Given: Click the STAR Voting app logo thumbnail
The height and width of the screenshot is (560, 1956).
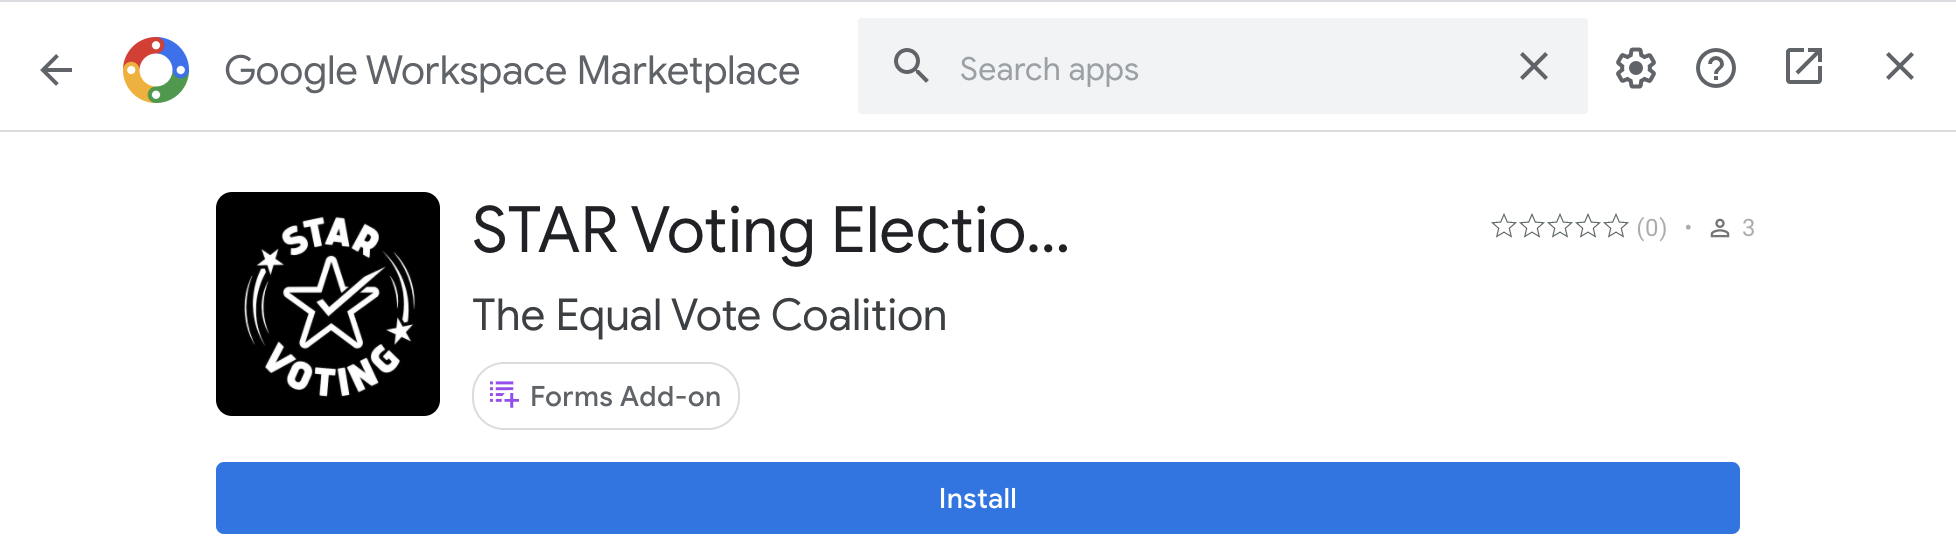Looking at the screenshot, I should click(328, 304).
